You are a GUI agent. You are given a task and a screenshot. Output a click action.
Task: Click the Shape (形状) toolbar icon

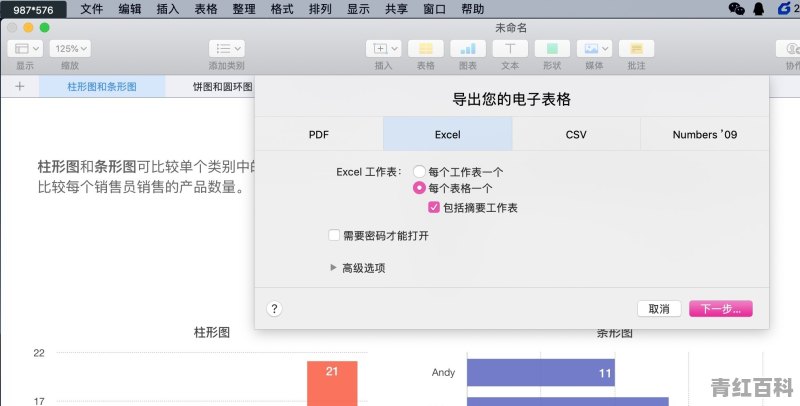tap(552, 48)
